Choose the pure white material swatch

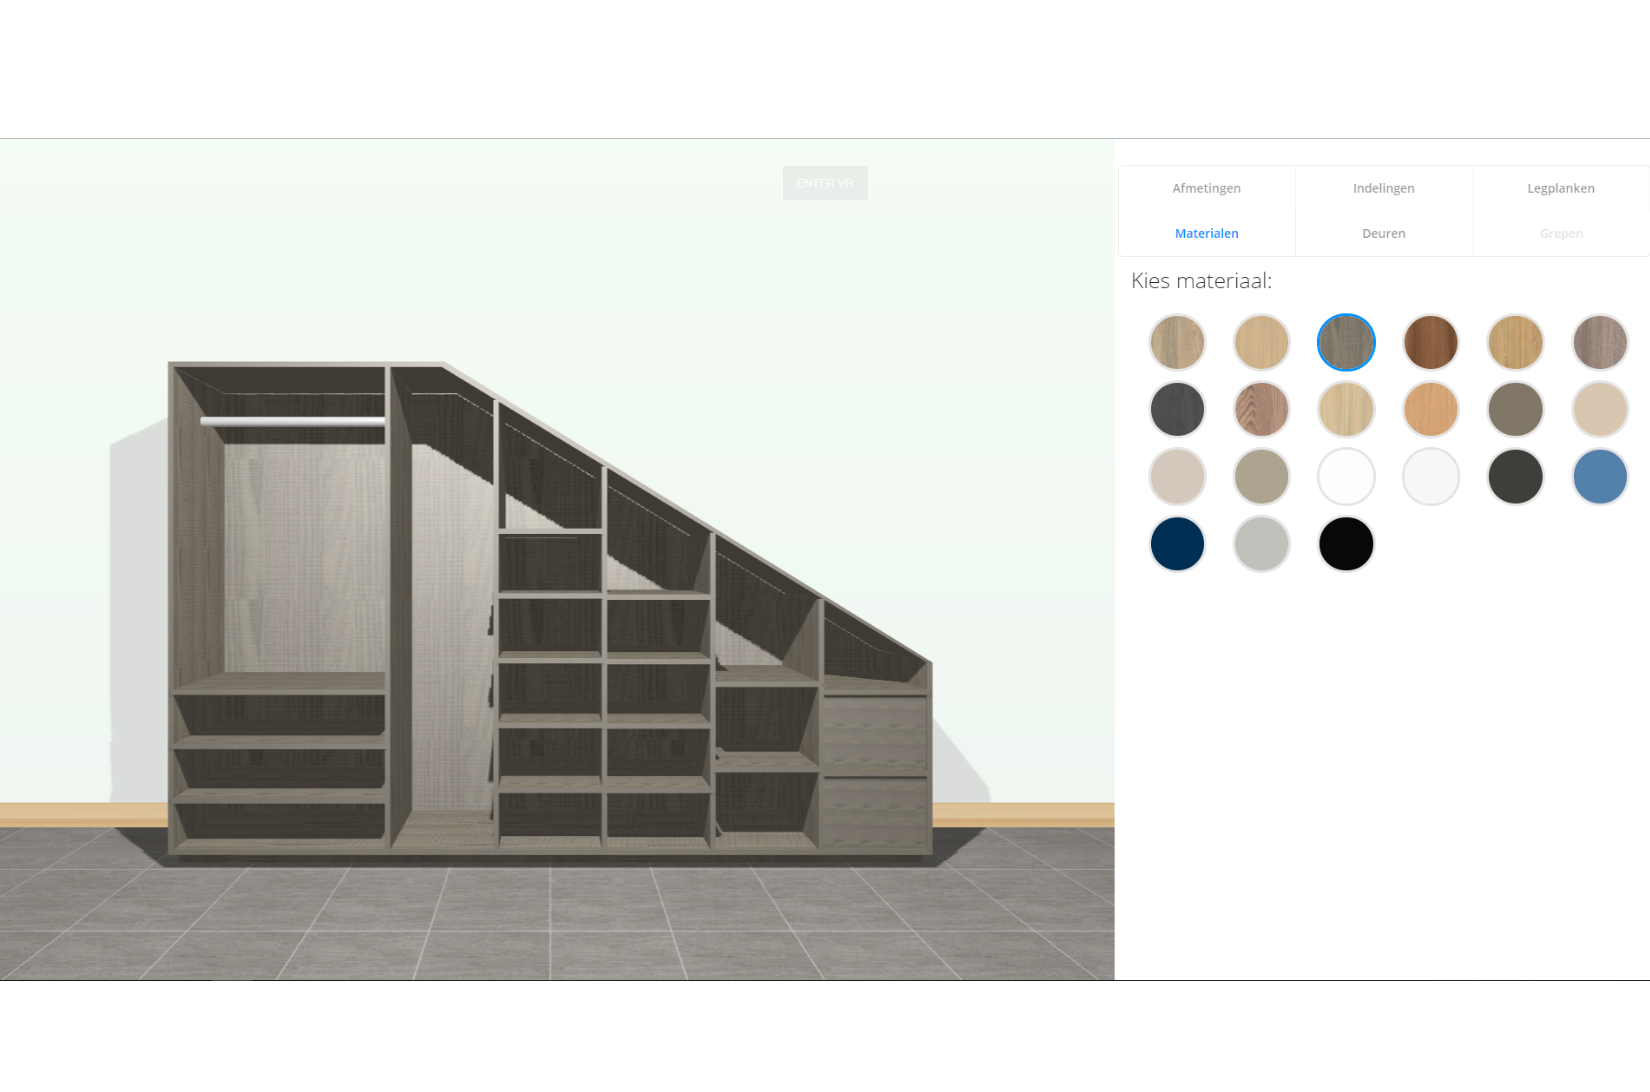(x=1346, y=477)
